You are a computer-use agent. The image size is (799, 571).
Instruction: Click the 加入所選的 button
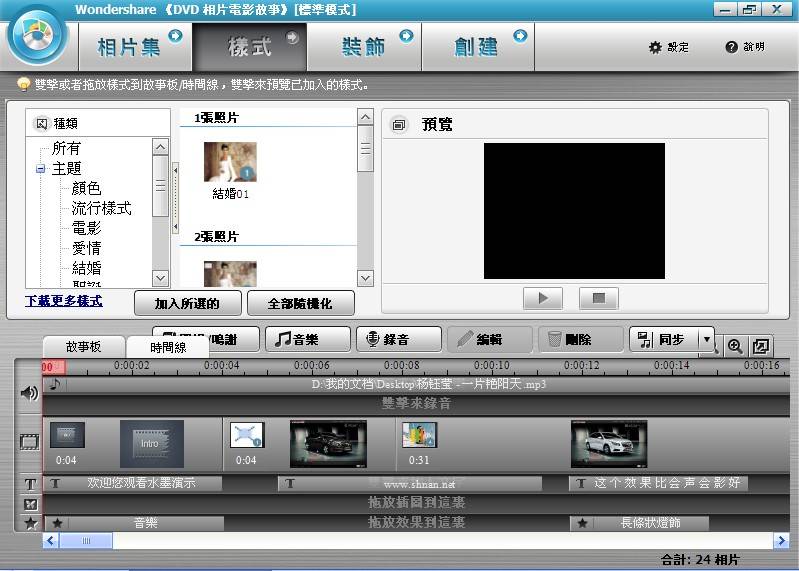click(188, 304)
